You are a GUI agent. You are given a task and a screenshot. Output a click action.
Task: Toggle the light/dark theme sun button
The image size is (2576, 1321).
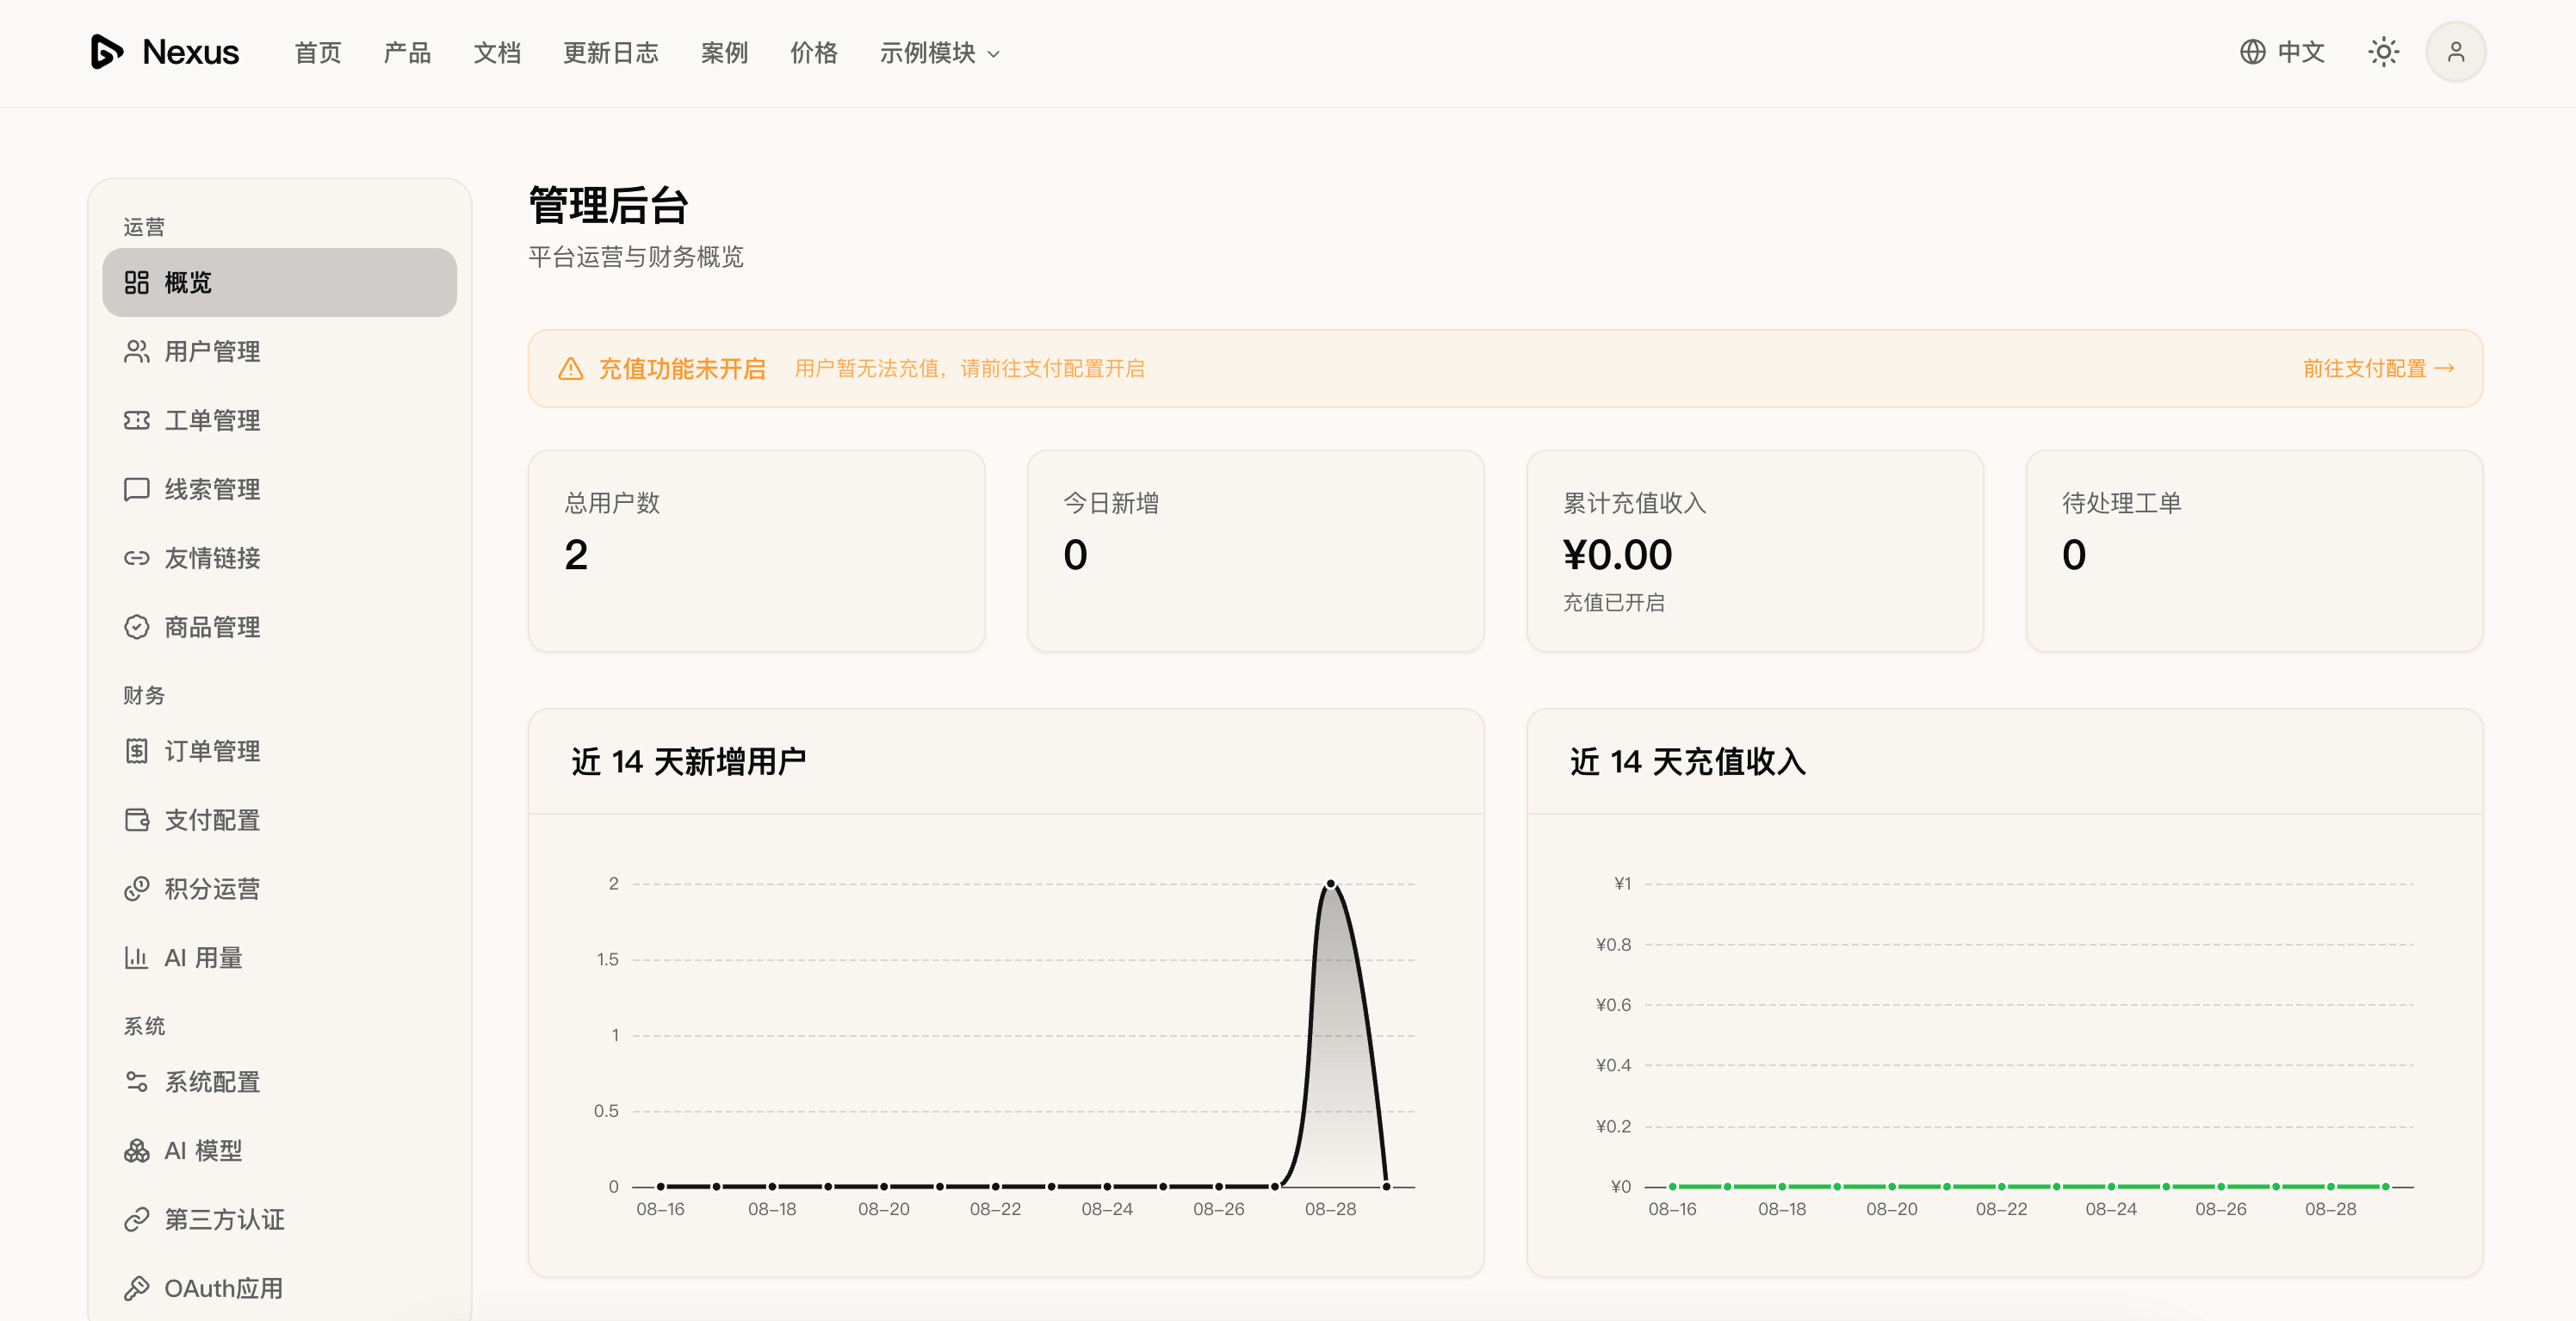click(x=2384, y=52)
